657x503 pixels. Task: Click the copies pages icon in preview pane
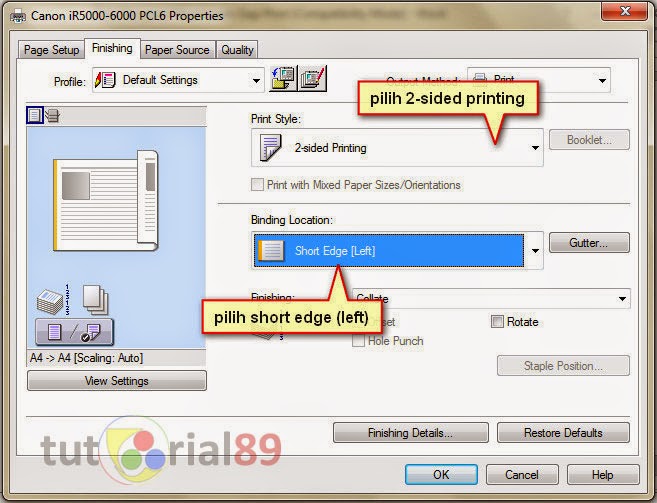pyautogui.click(x=96, y=300)
